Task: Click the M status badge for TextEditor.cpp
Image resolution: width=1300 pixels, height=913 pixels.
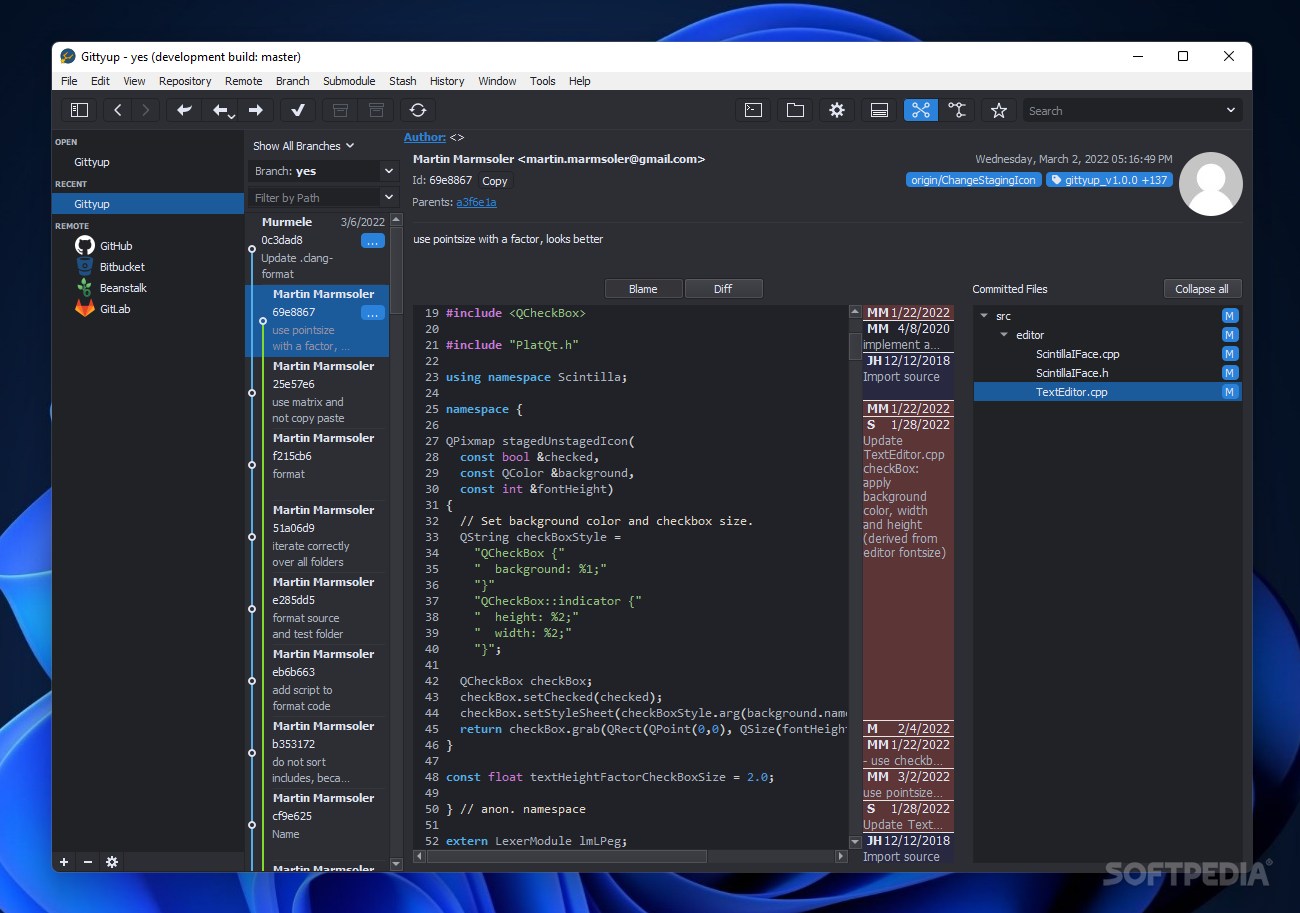Action: click(1230, 392)
